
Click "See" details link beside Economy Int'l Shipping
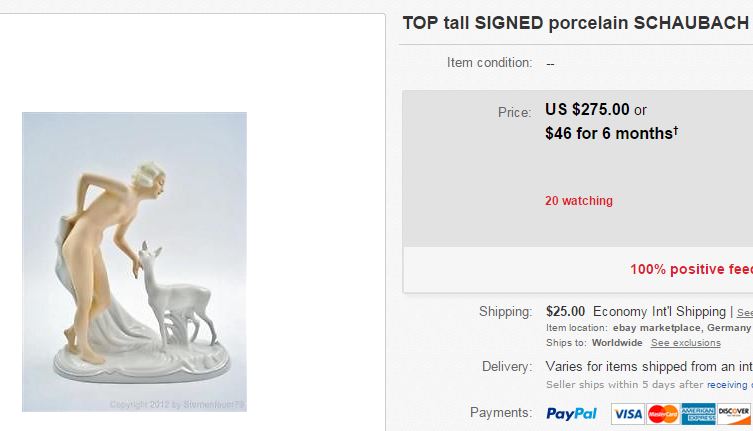pyautogui.click(x=744, y=312)
